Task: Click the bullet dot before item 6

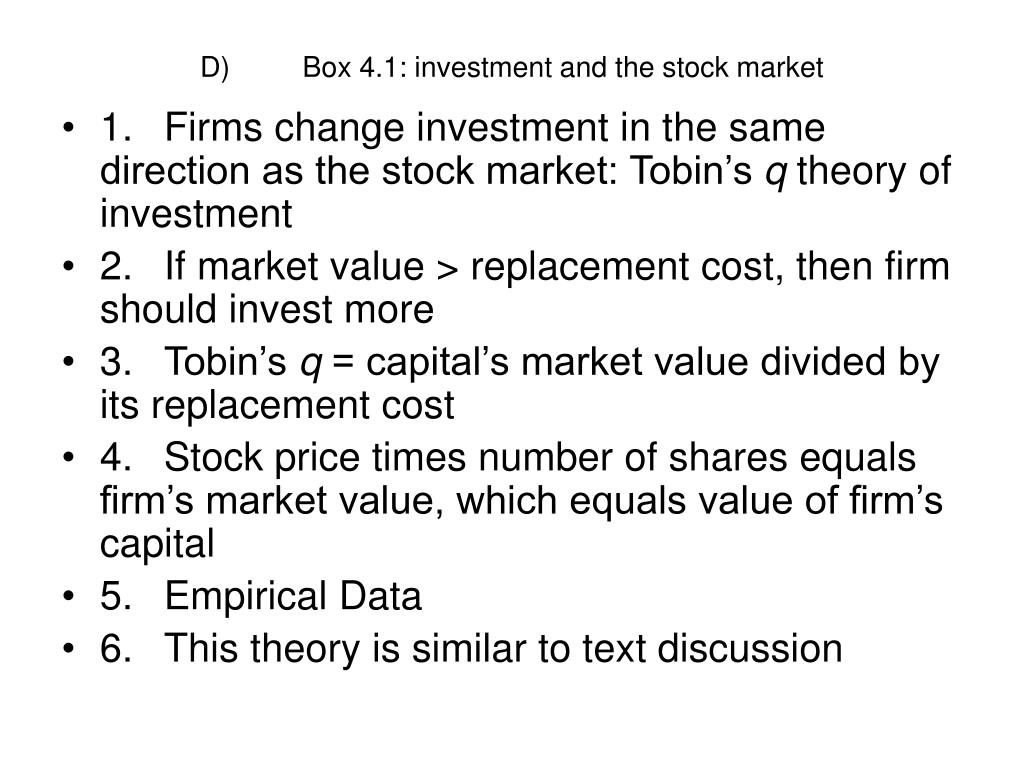Action: point(68,649)
